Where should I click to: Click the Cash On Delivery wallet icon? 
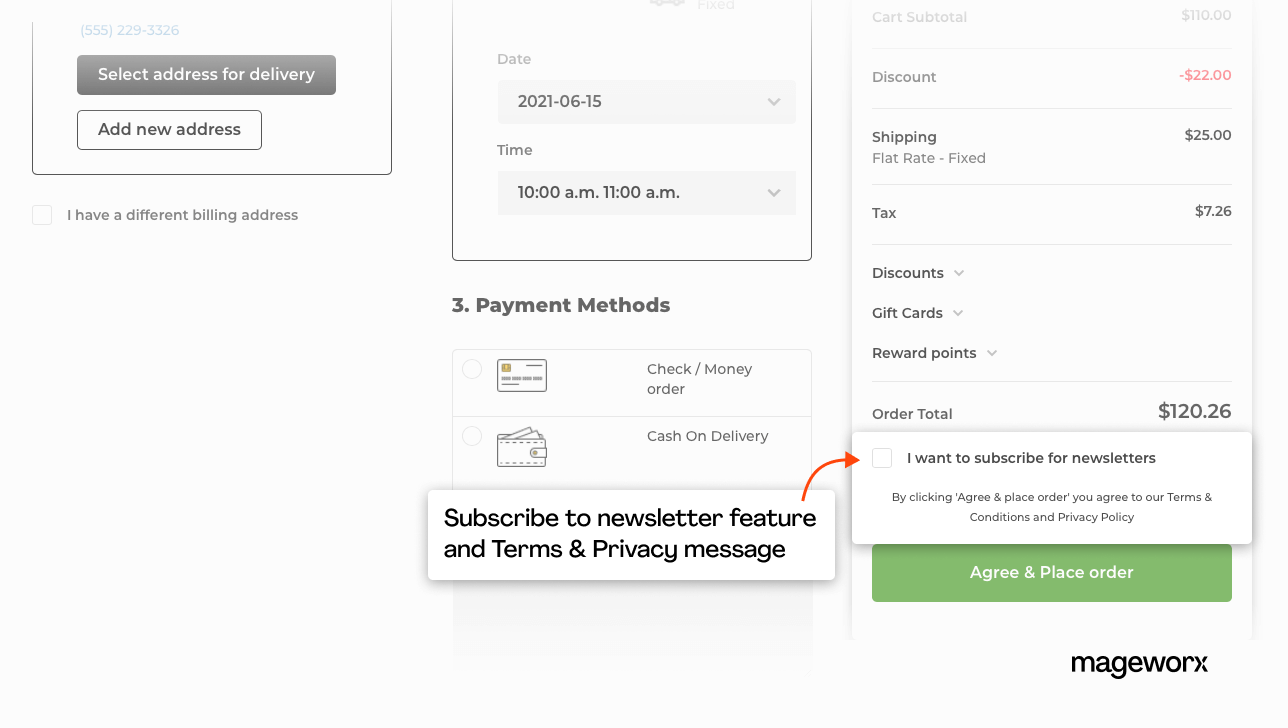click(x=521, y=447)
